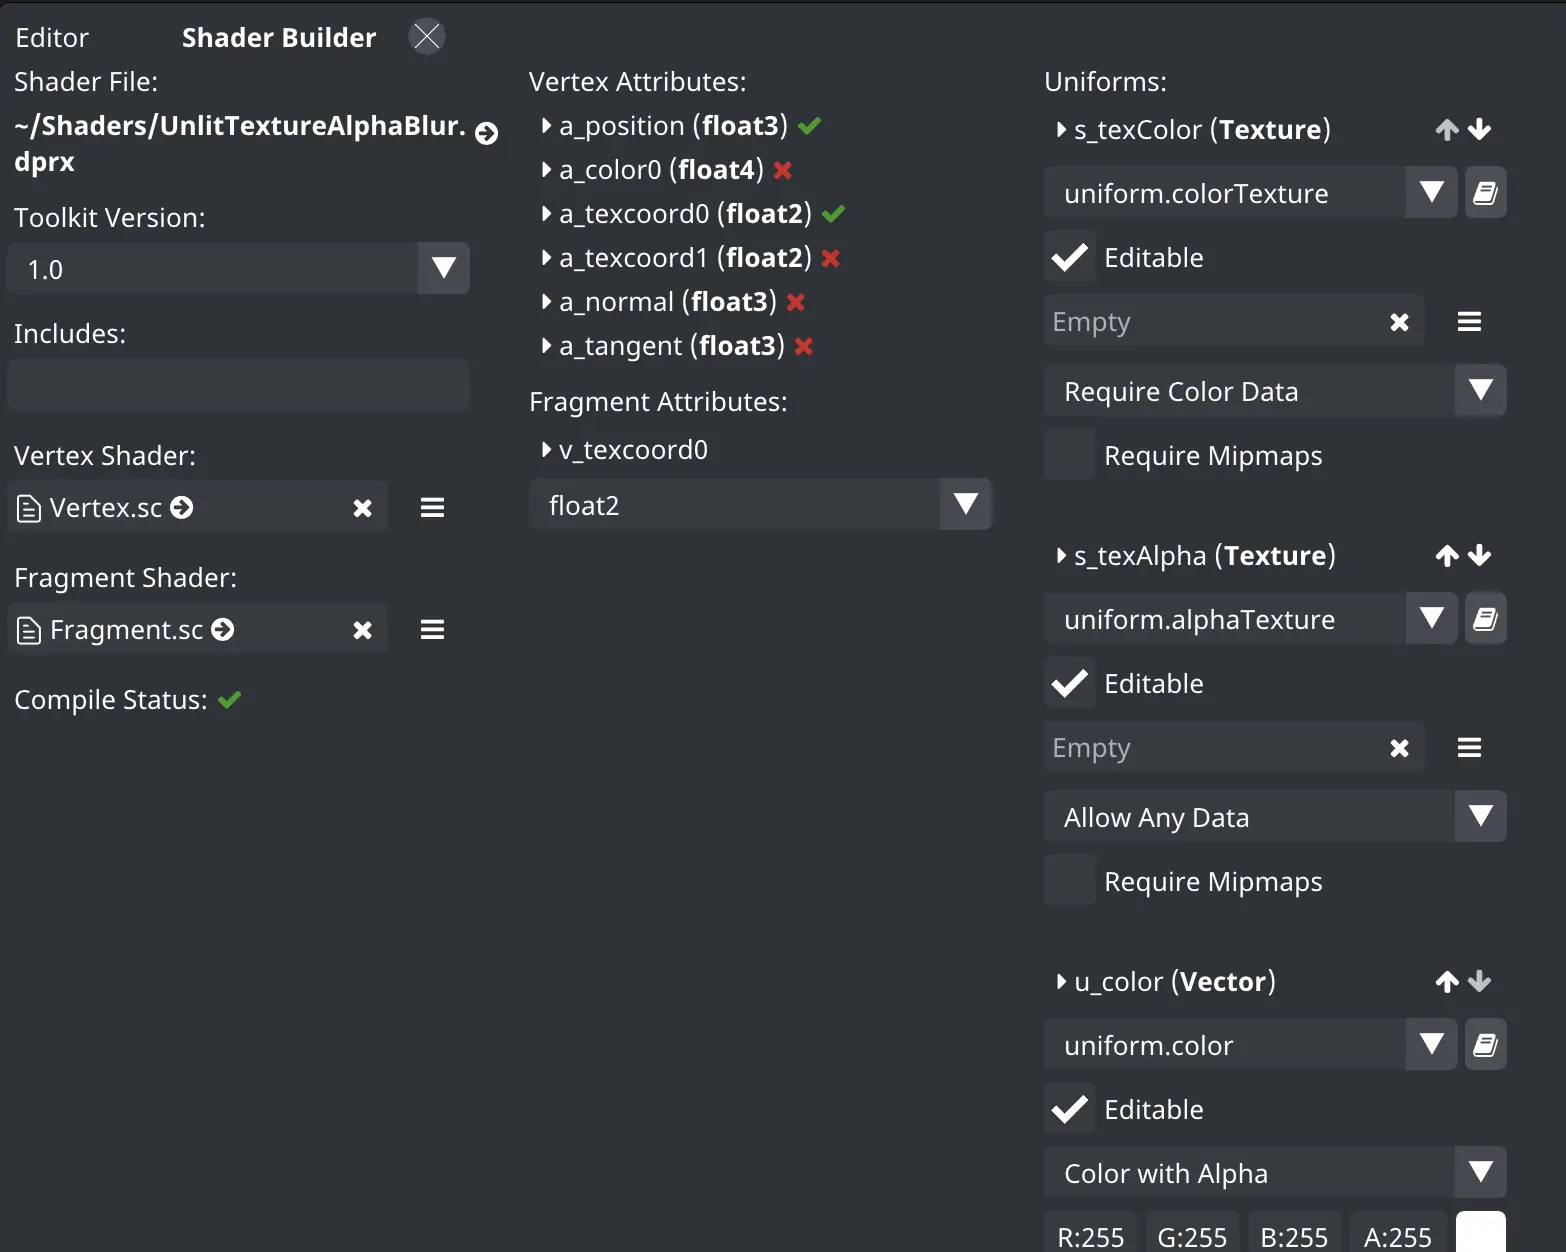Enable Require Mipmaps for s_texAlpha
Viewport: 1566px width, 1252px height.
tap(1070, 881)
